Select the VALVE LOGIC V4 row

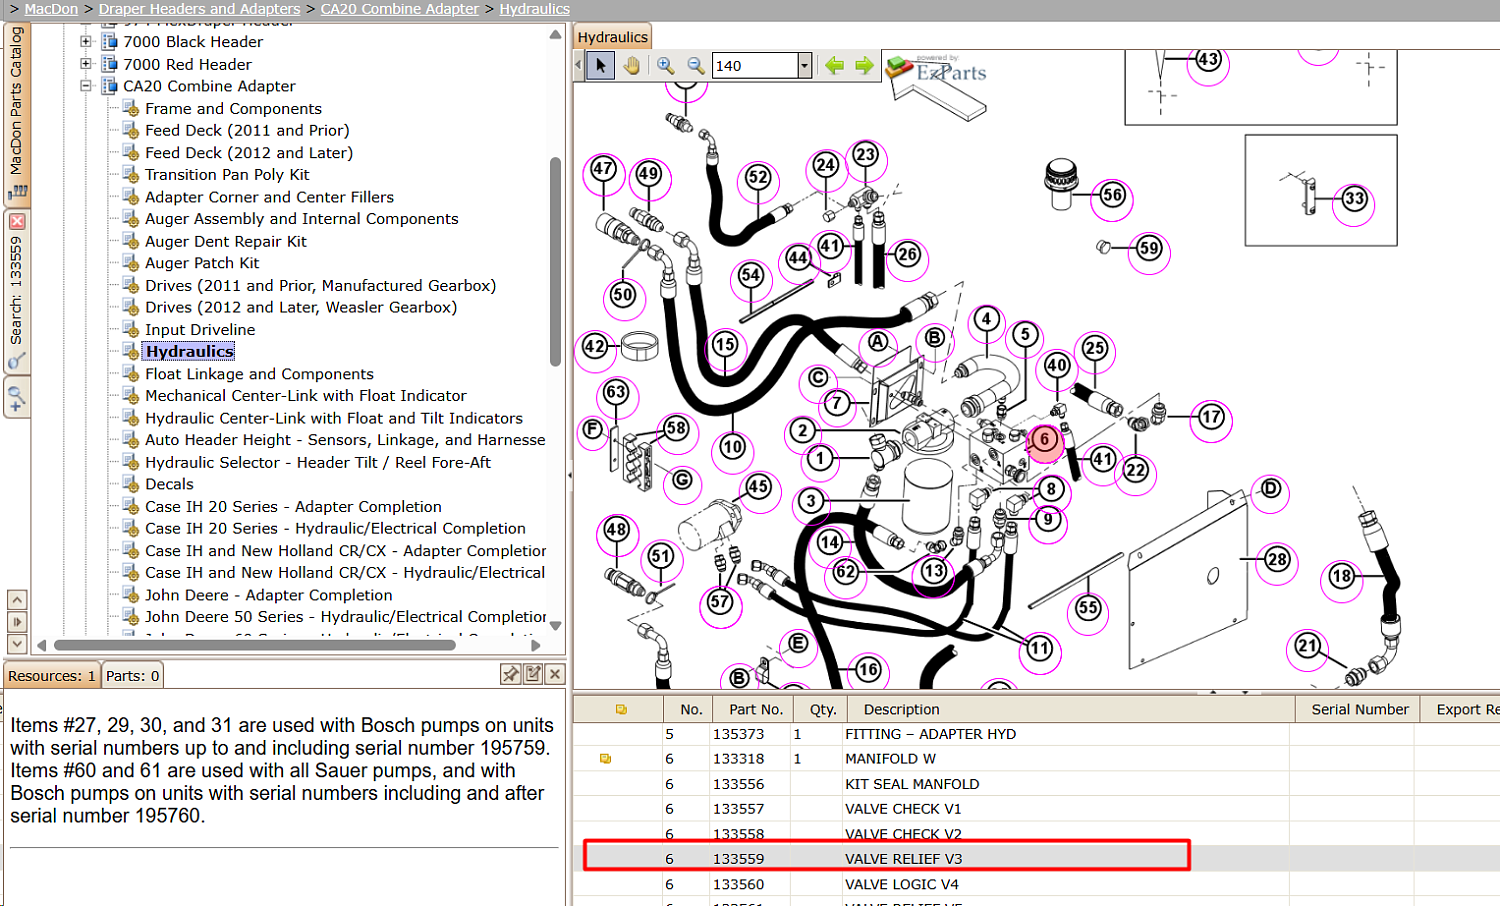tap(1036, 884)
